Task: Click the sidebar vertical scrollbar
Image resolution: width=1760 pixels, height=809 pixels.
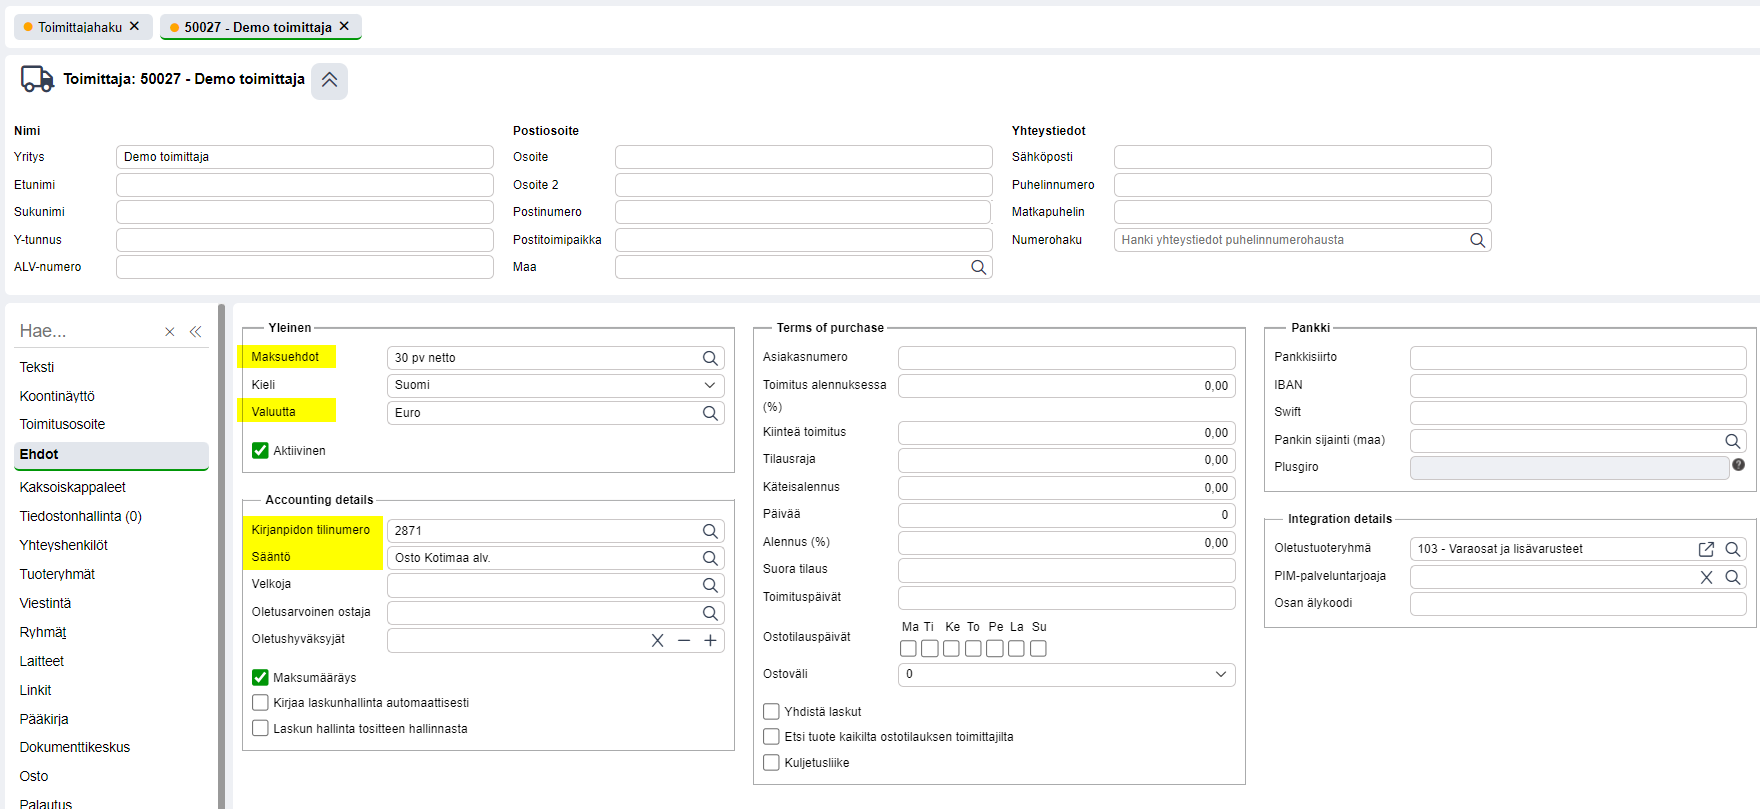Action: [x=221, y=556]
